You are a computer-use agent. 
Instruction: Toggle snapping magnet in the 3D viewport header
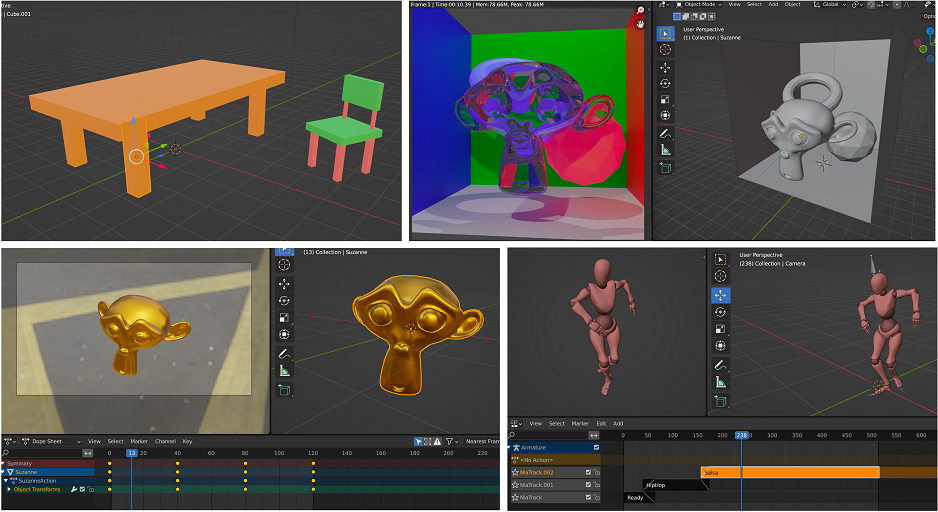871,4
